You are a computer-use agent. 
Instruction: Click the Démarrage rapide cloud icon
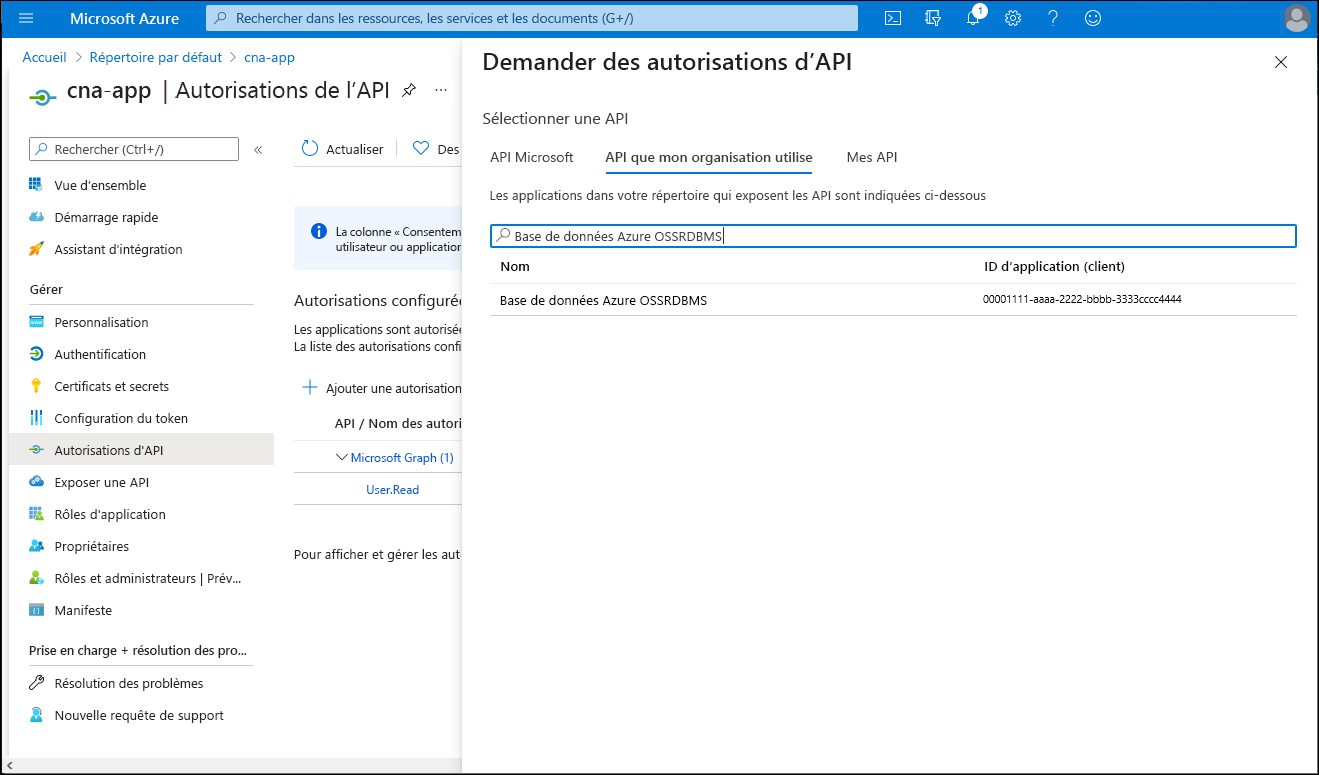[36, 217]
